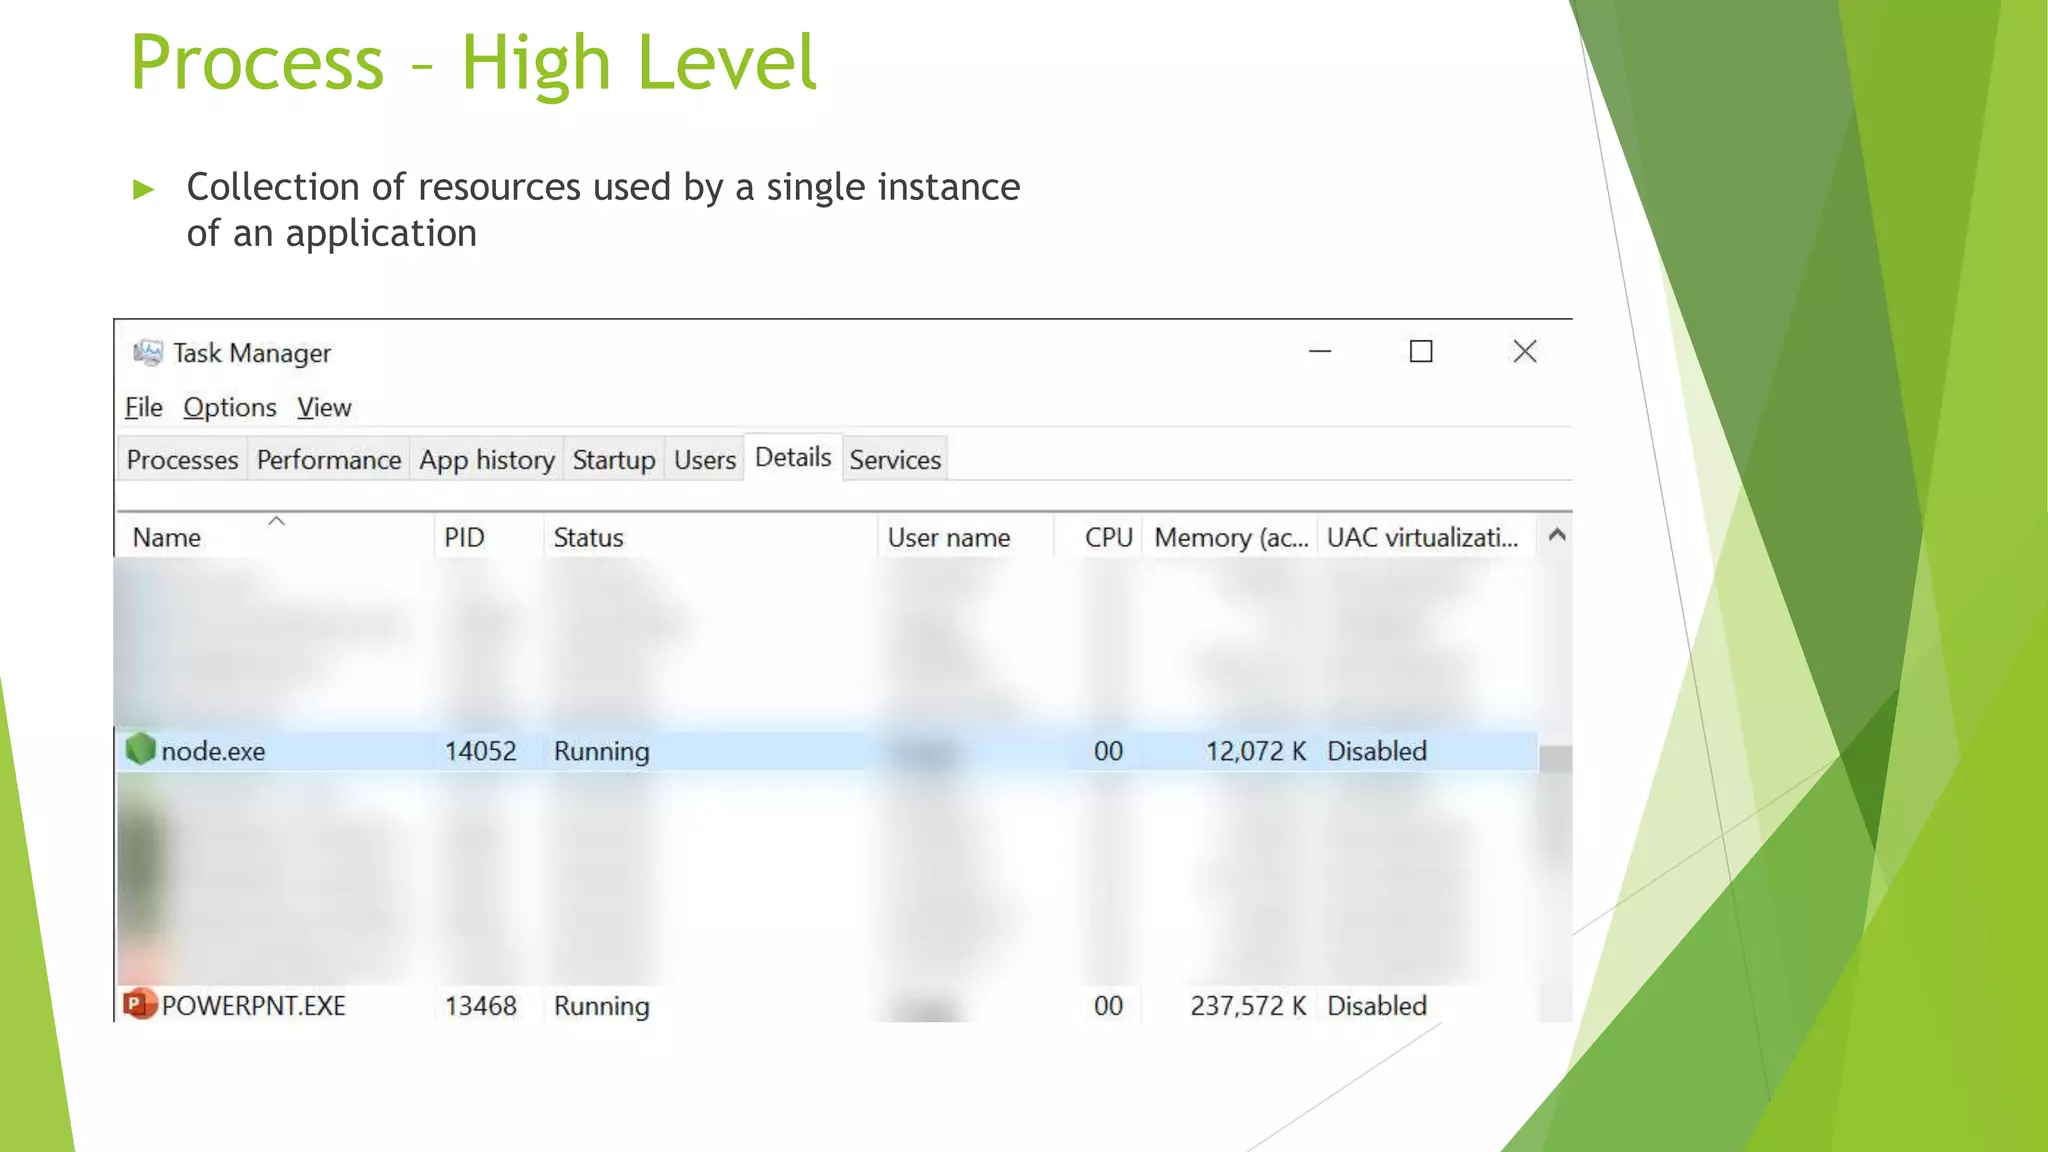Switch to the Users tab
This screenshot has height=1152, width=2048.
click(x=705, y=459)
